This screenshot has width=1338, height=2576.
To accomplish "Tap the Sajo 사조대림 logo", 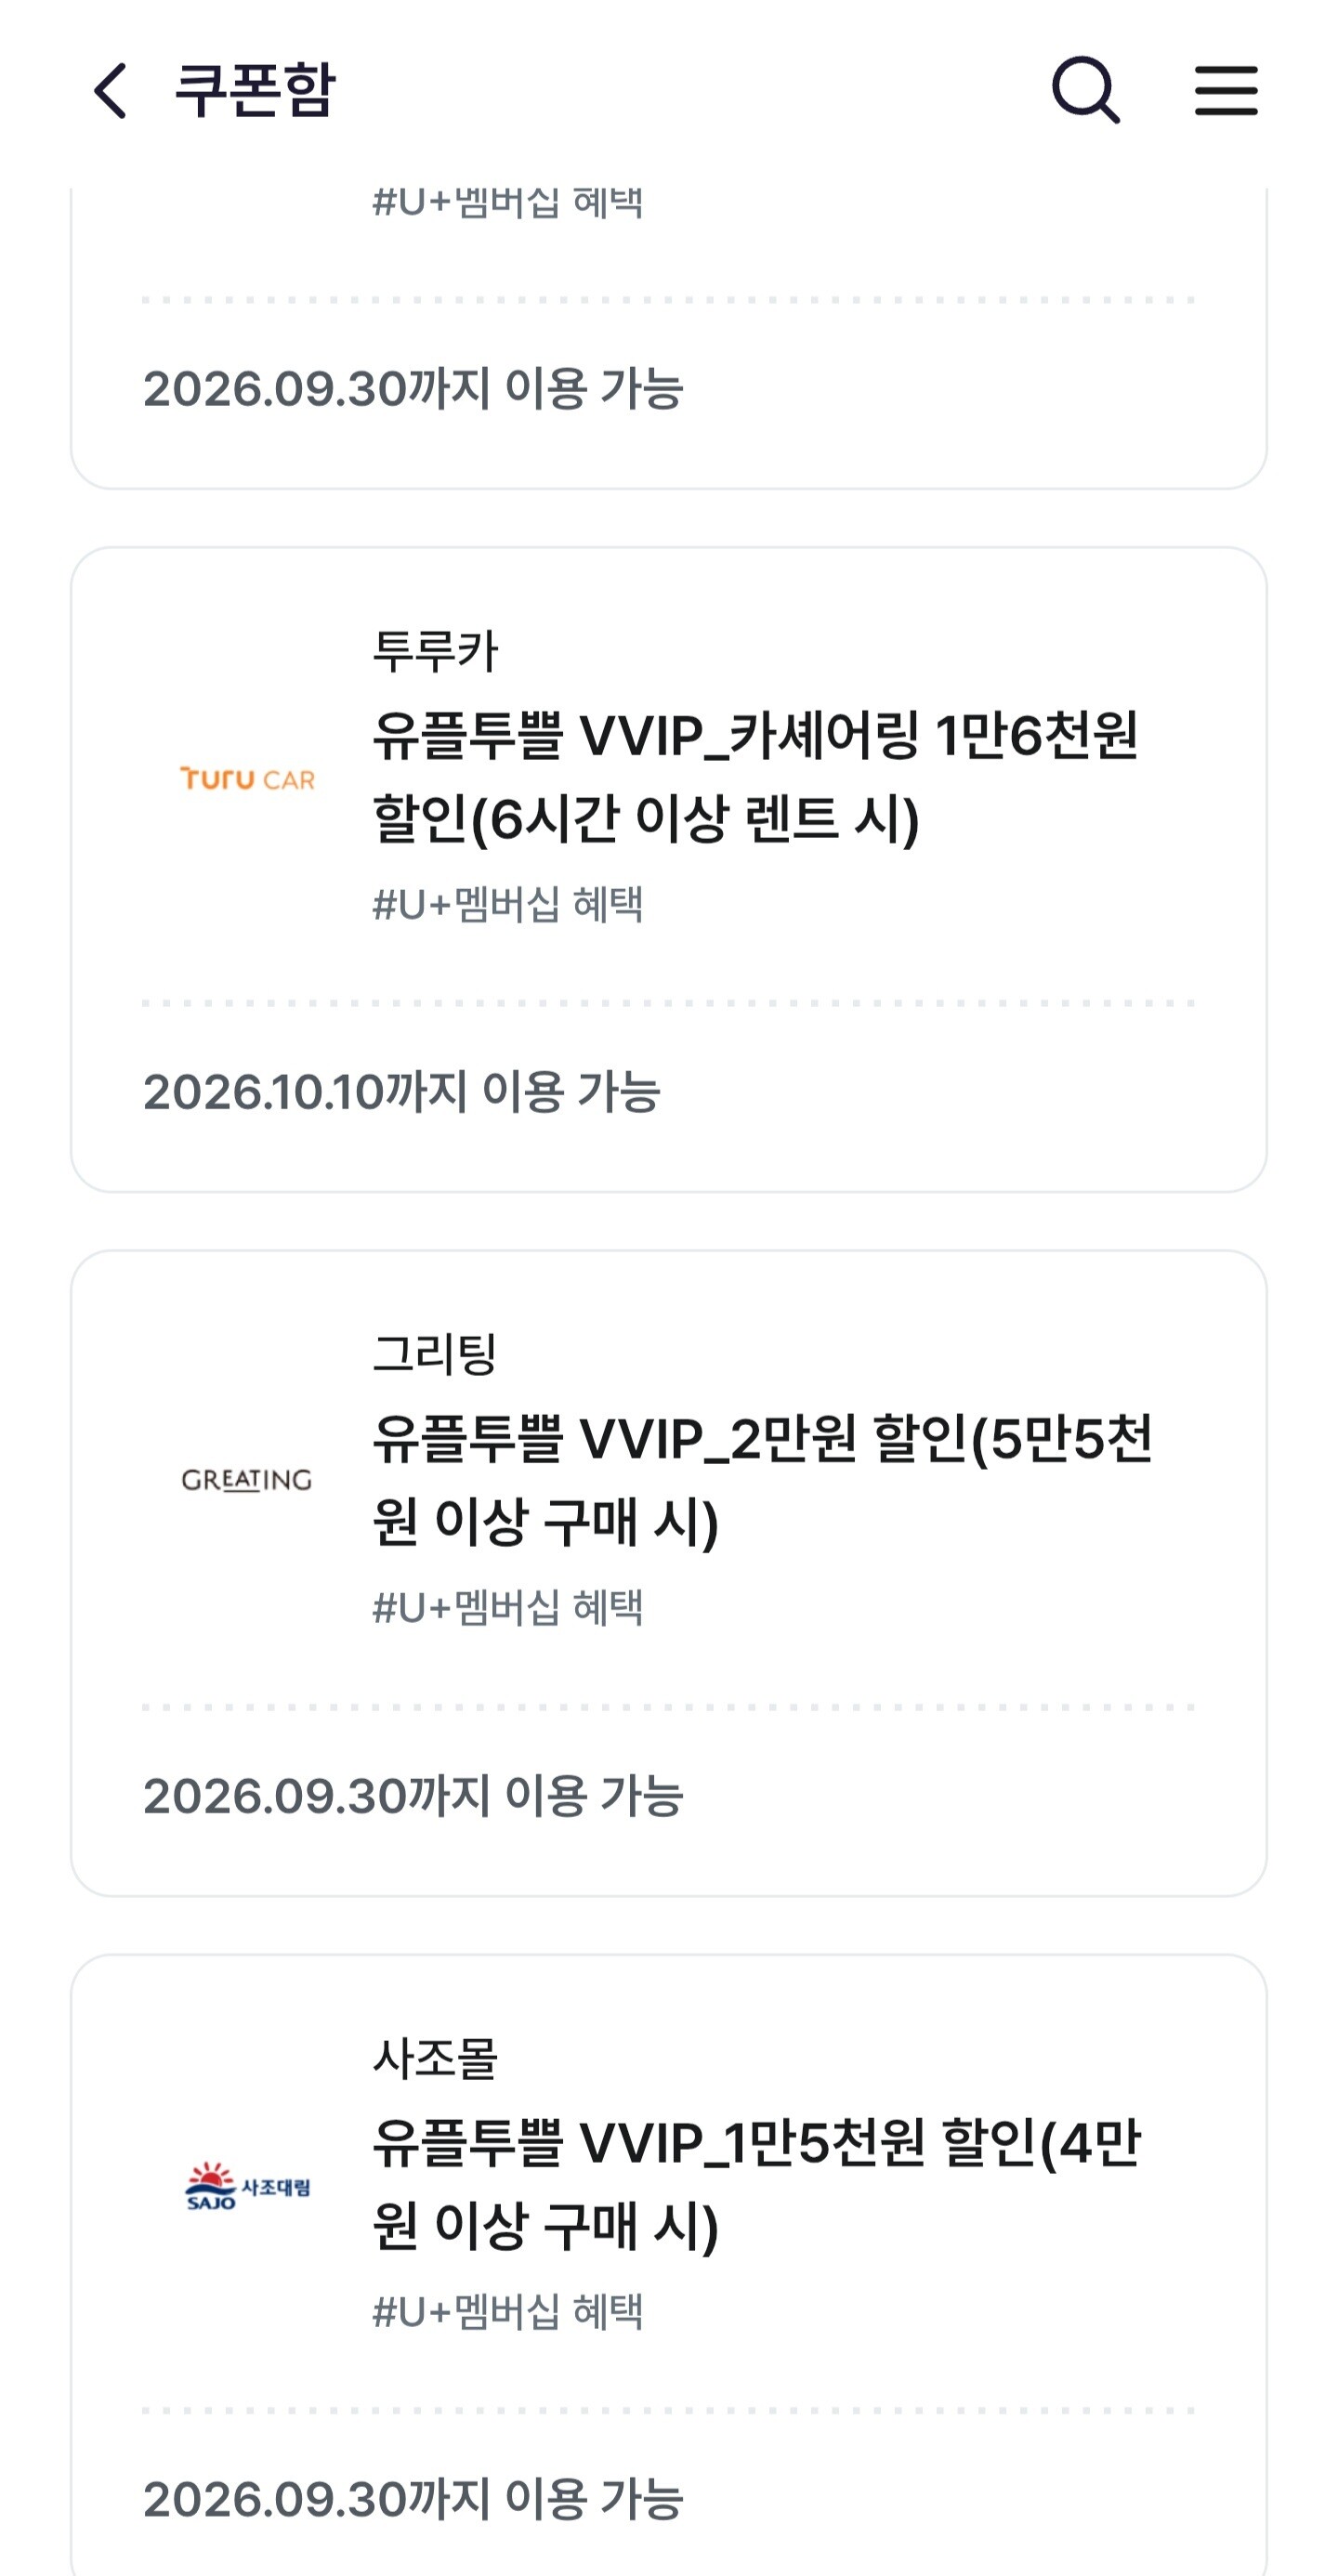I will pyautogui.click(x=247, y=2186).
